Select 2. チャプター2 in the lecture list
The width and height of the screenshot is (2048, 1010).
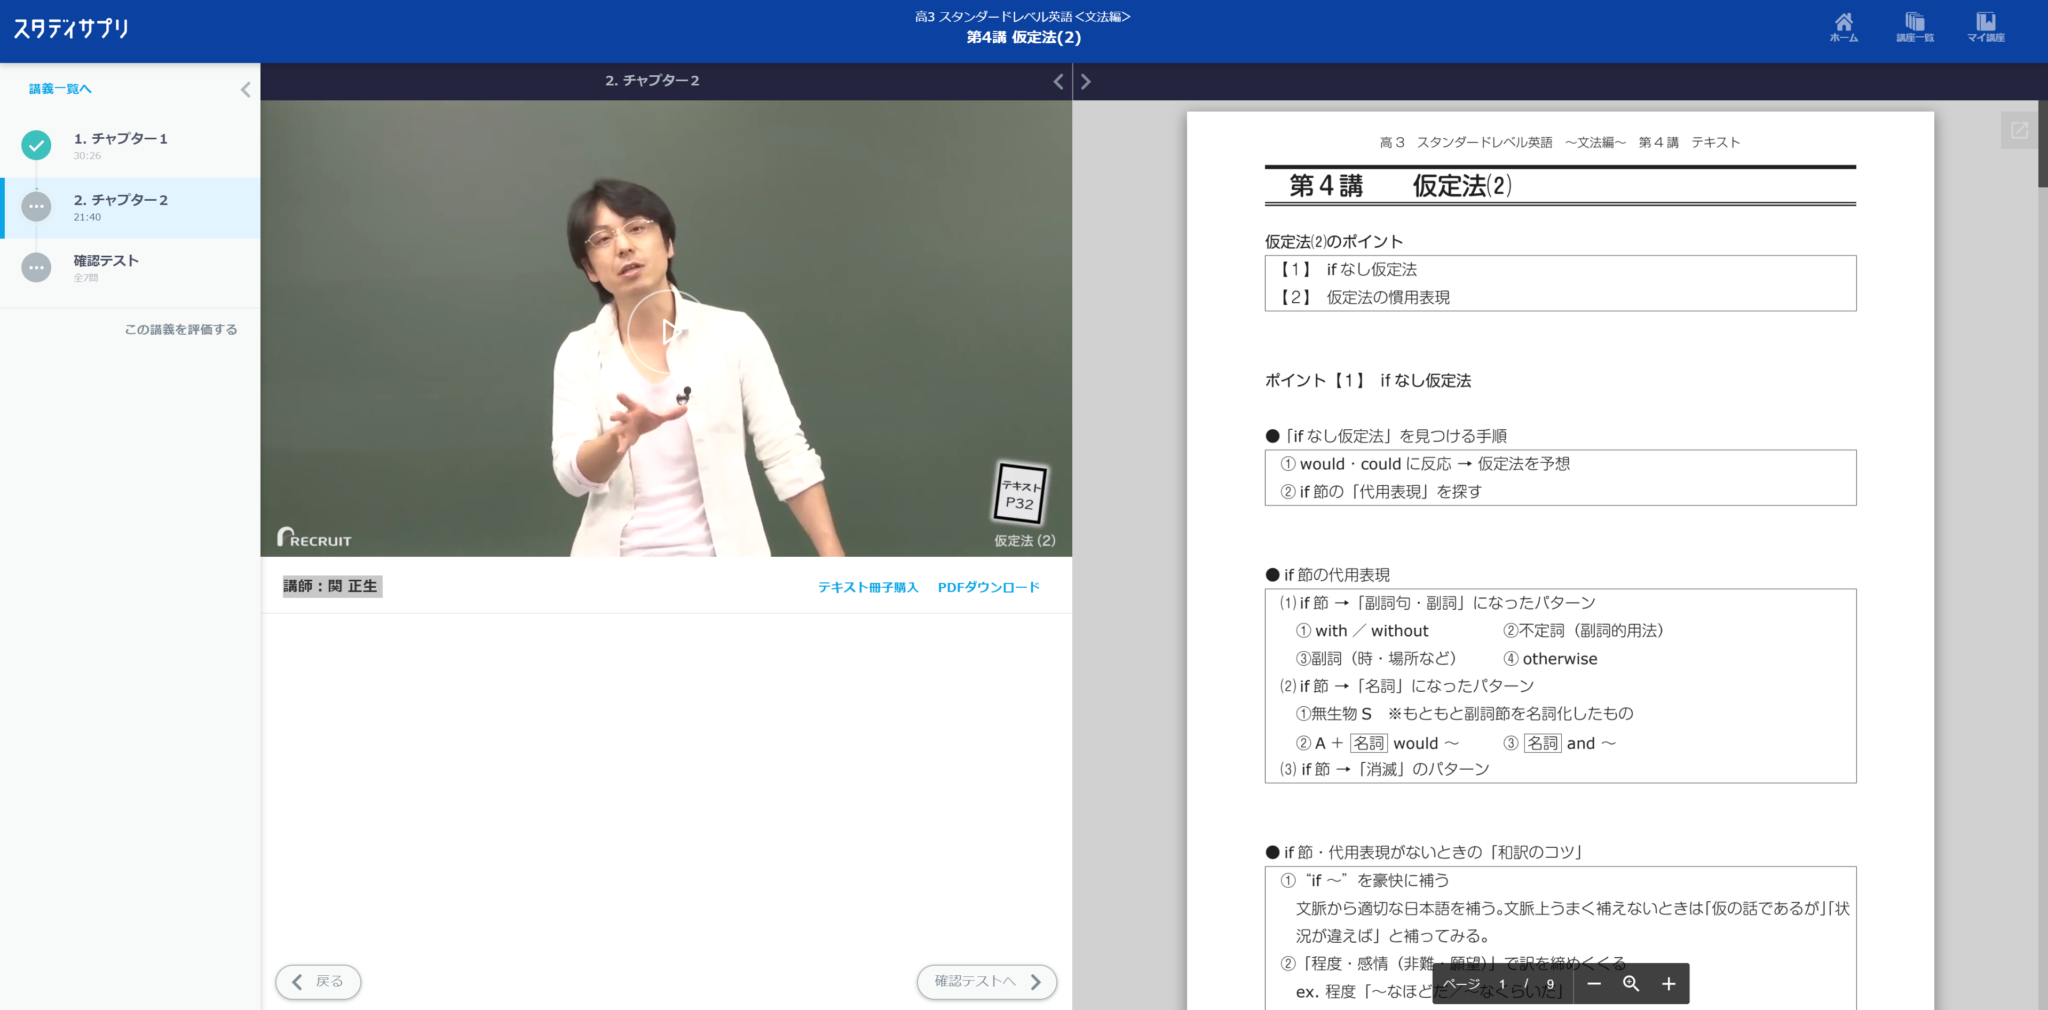130,208
